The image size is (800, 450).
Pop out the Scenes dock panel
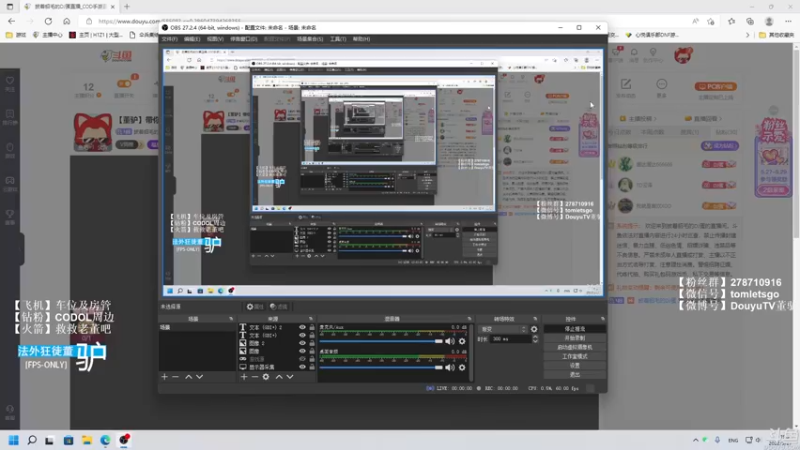tap(231, 319)
